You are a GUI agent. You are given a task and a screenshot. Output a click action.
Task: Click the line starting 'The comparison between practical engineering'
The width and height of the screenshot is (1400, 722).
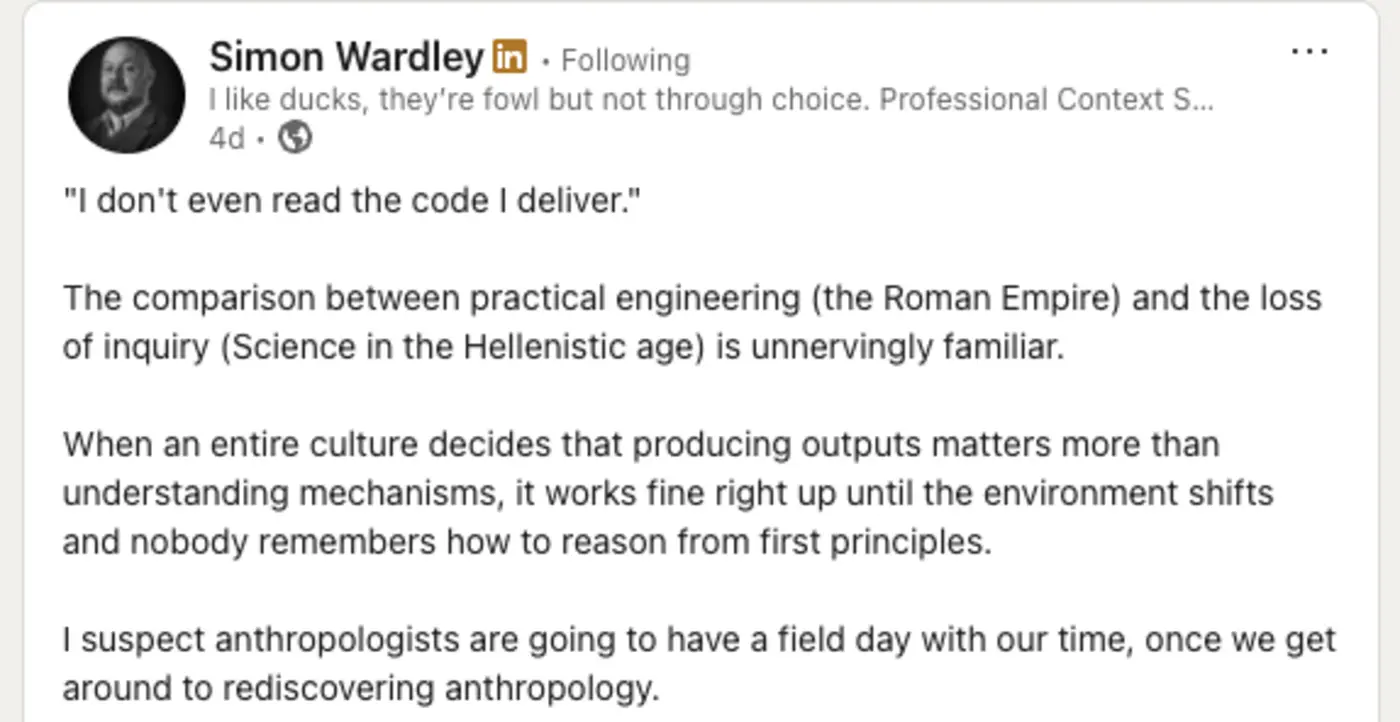[400, 298]
